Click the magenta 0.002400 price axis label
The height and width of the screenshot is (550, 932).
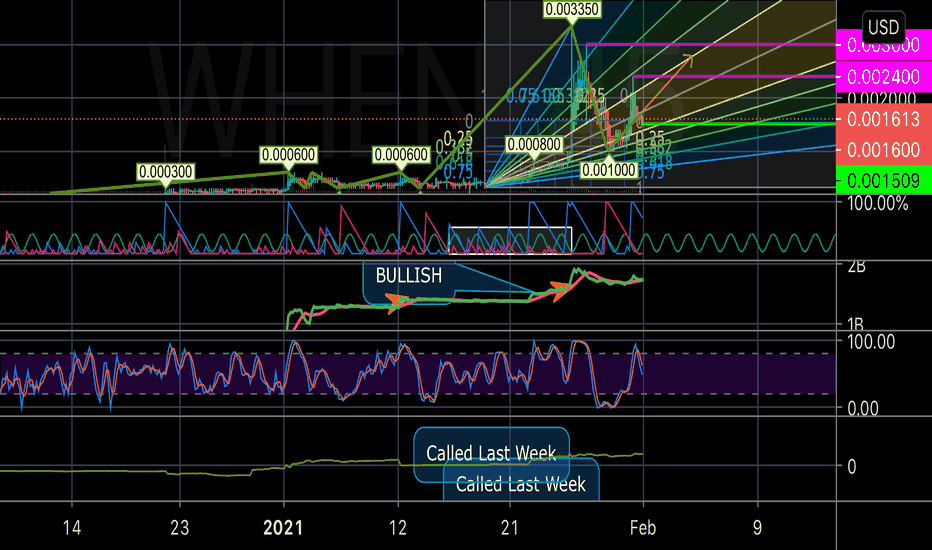click(x=884, y=77)
